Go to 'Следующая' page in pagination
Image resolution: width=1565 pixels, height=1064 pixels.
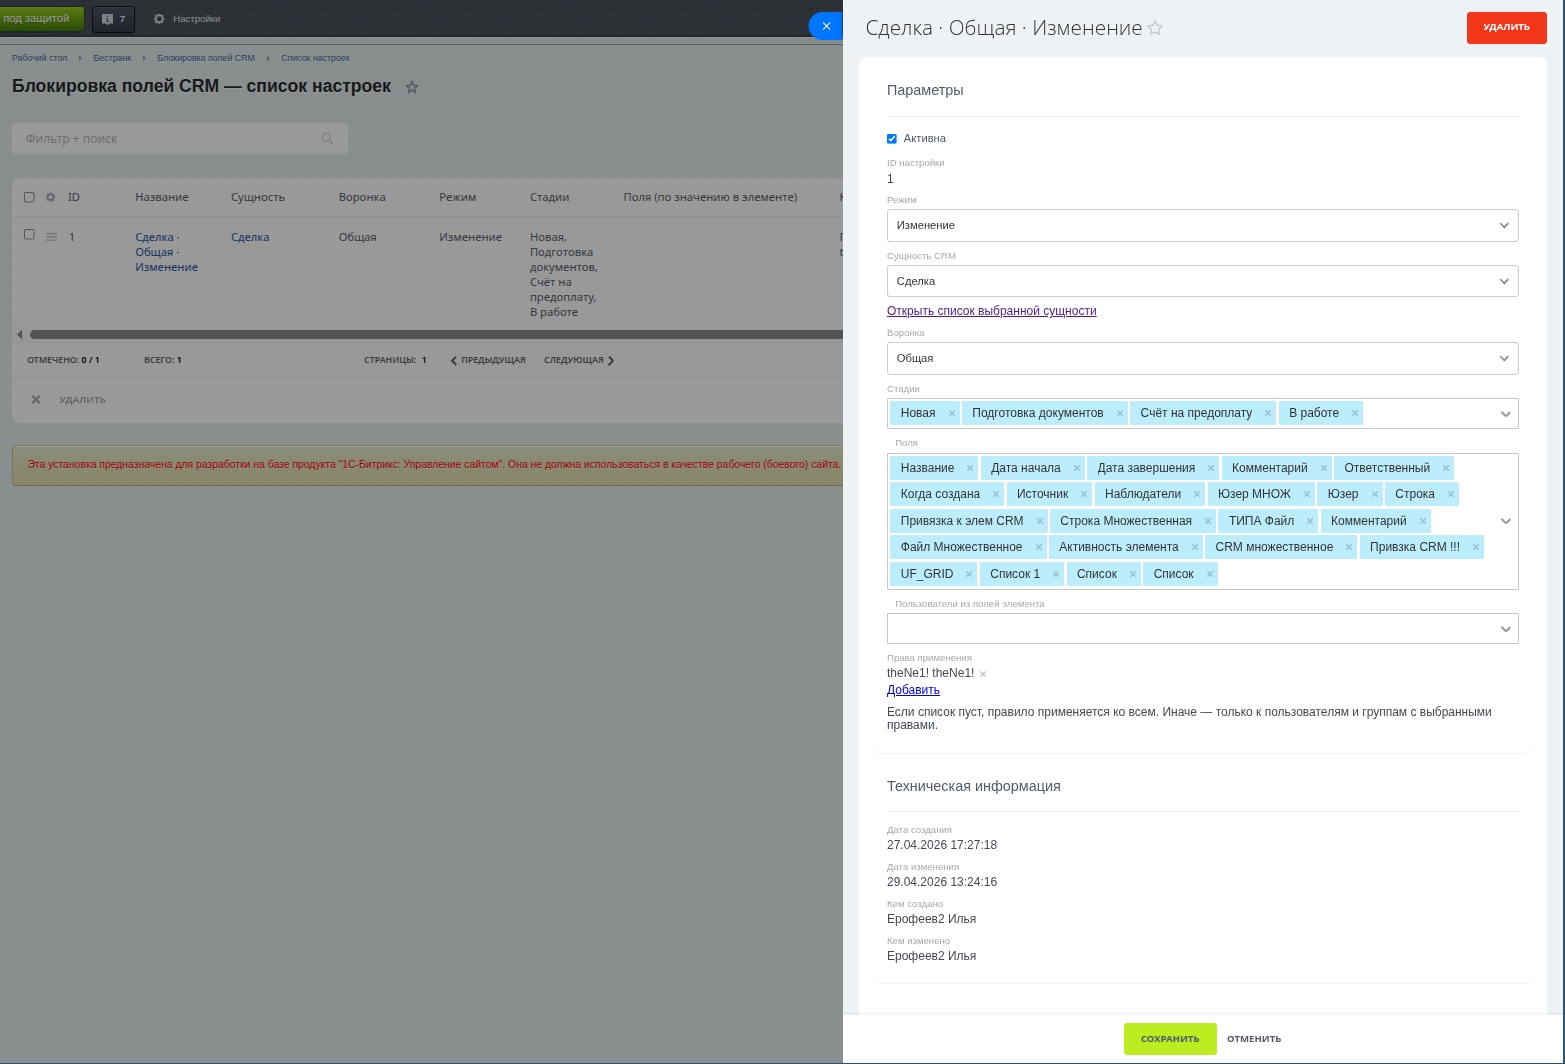coord(579,360)
